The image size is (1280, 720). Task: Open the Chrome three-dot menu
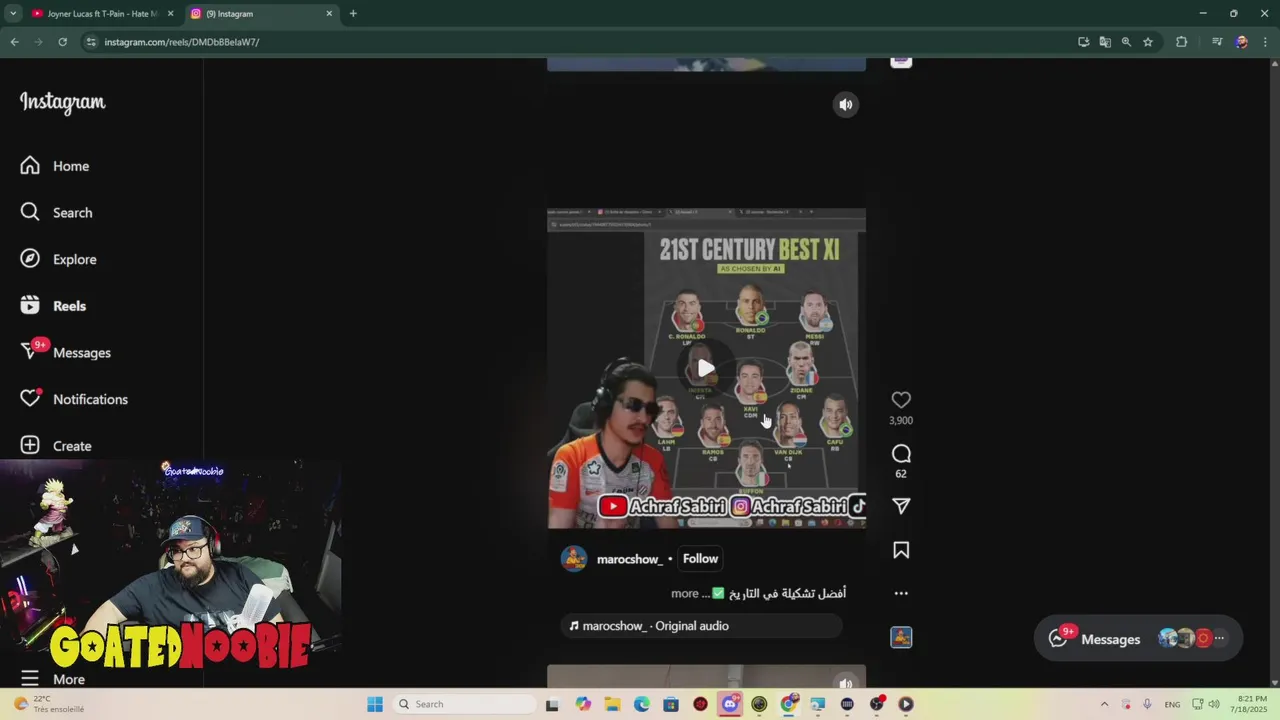click(1264, 42)
